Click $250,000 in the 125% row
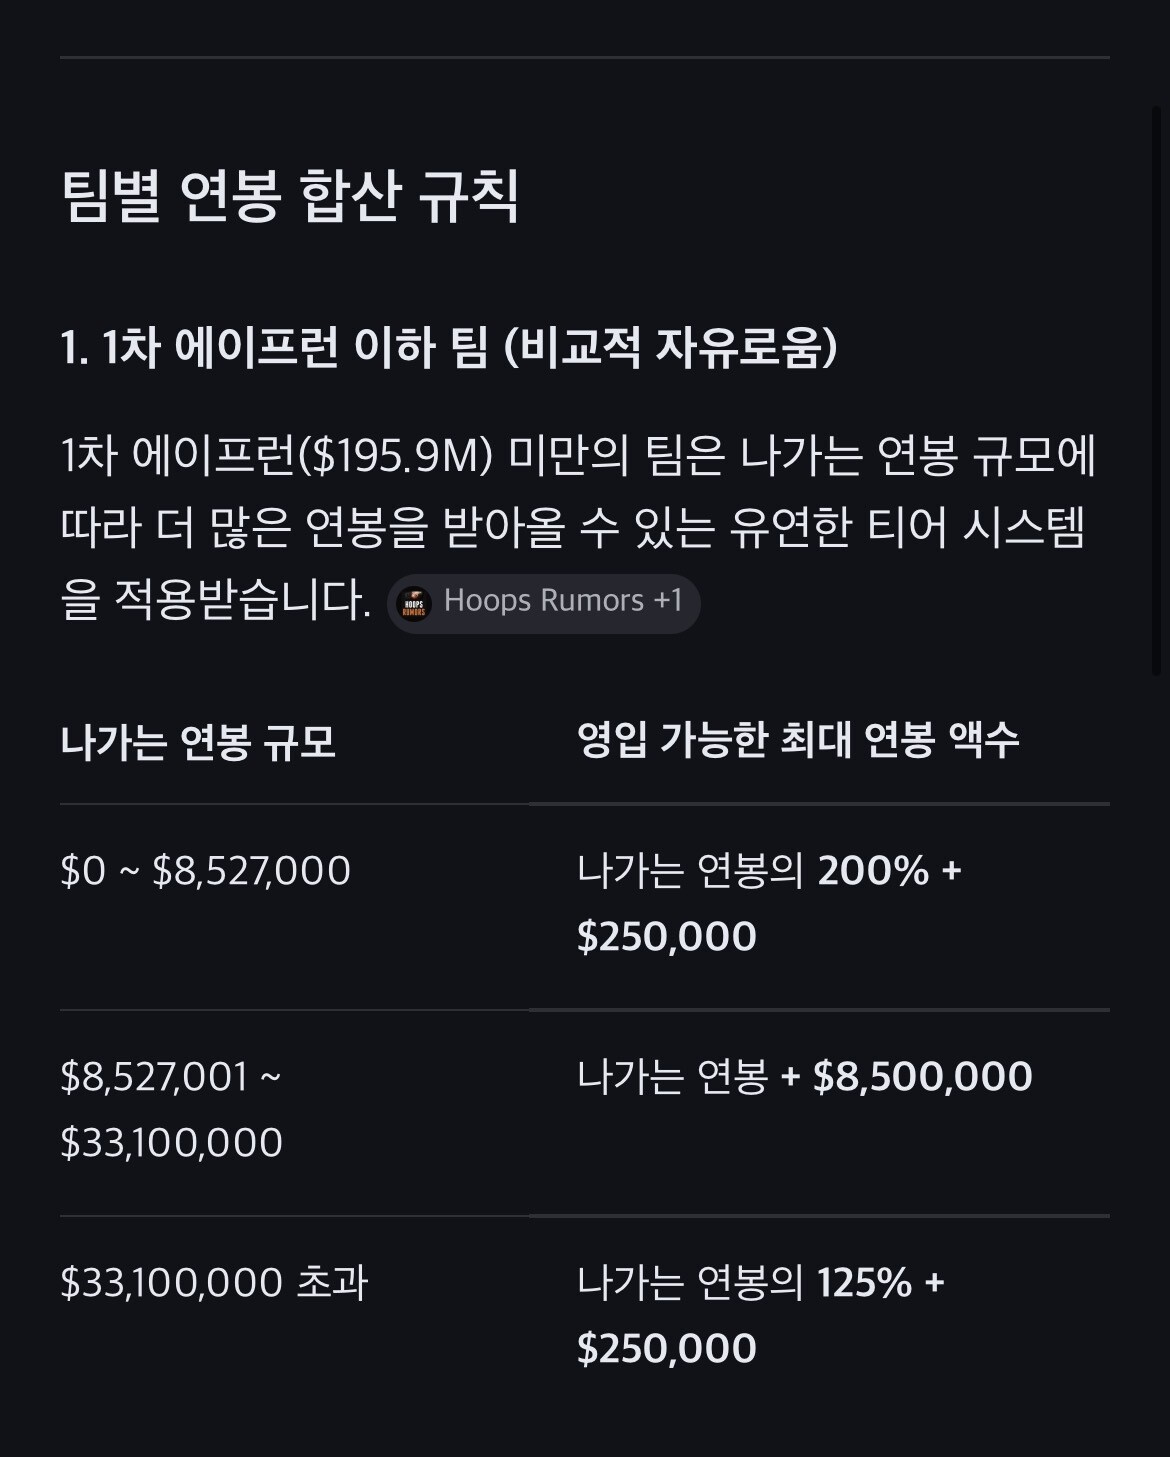 click(667, 1349)
